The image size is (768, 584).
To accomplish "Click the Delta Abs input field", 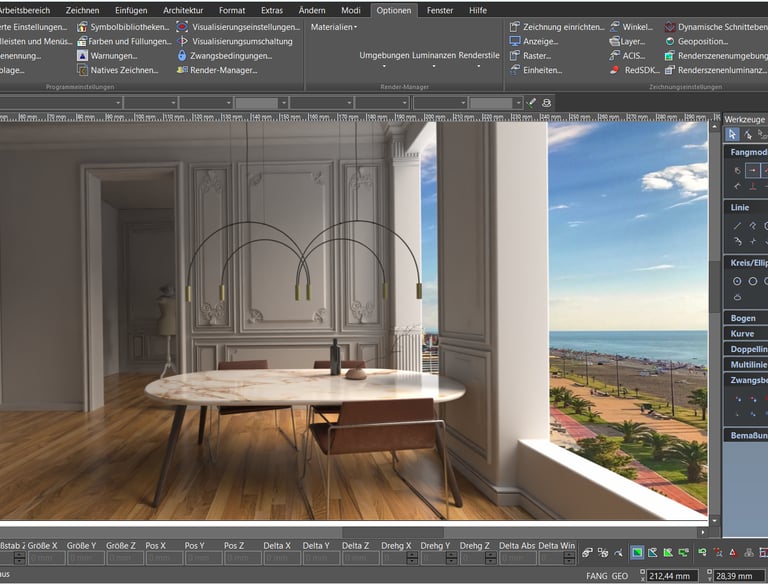I will (517, 558).
